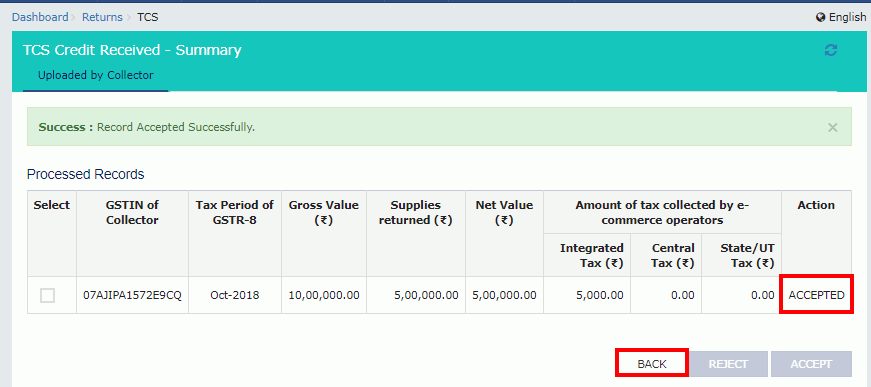Open the English language selector
The image size is (871, 387).
pos(840,17)
